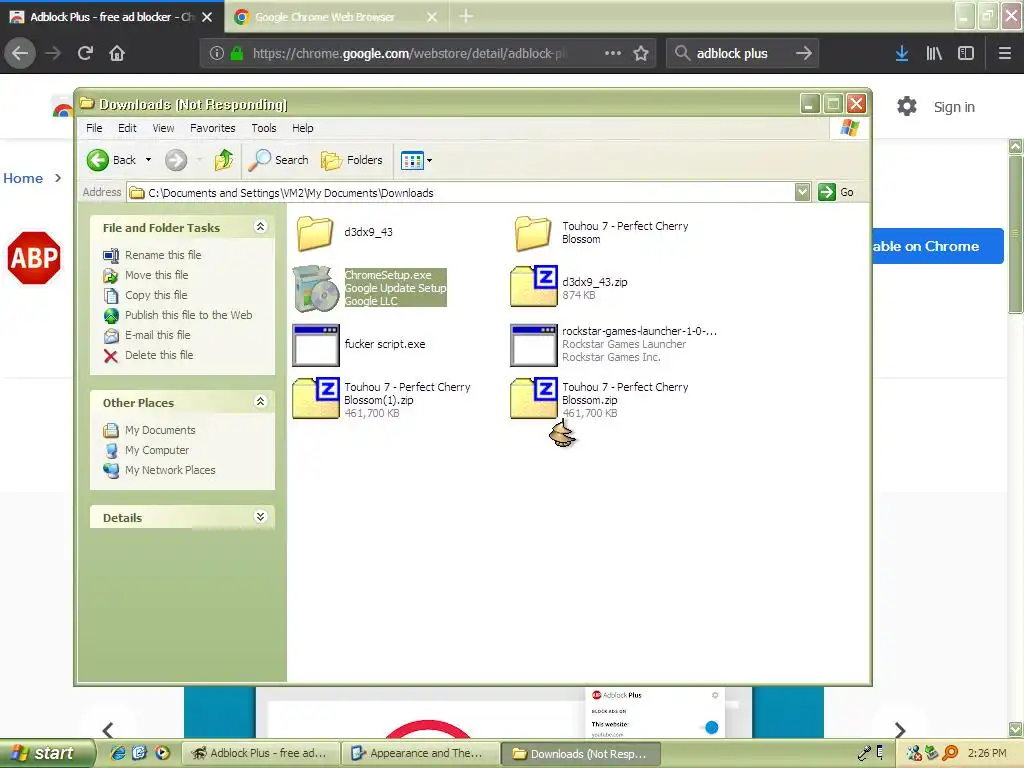The image size is (1024, 768).
Task: Select the fucker script.exe file icon
Action: tap(316, 345)
